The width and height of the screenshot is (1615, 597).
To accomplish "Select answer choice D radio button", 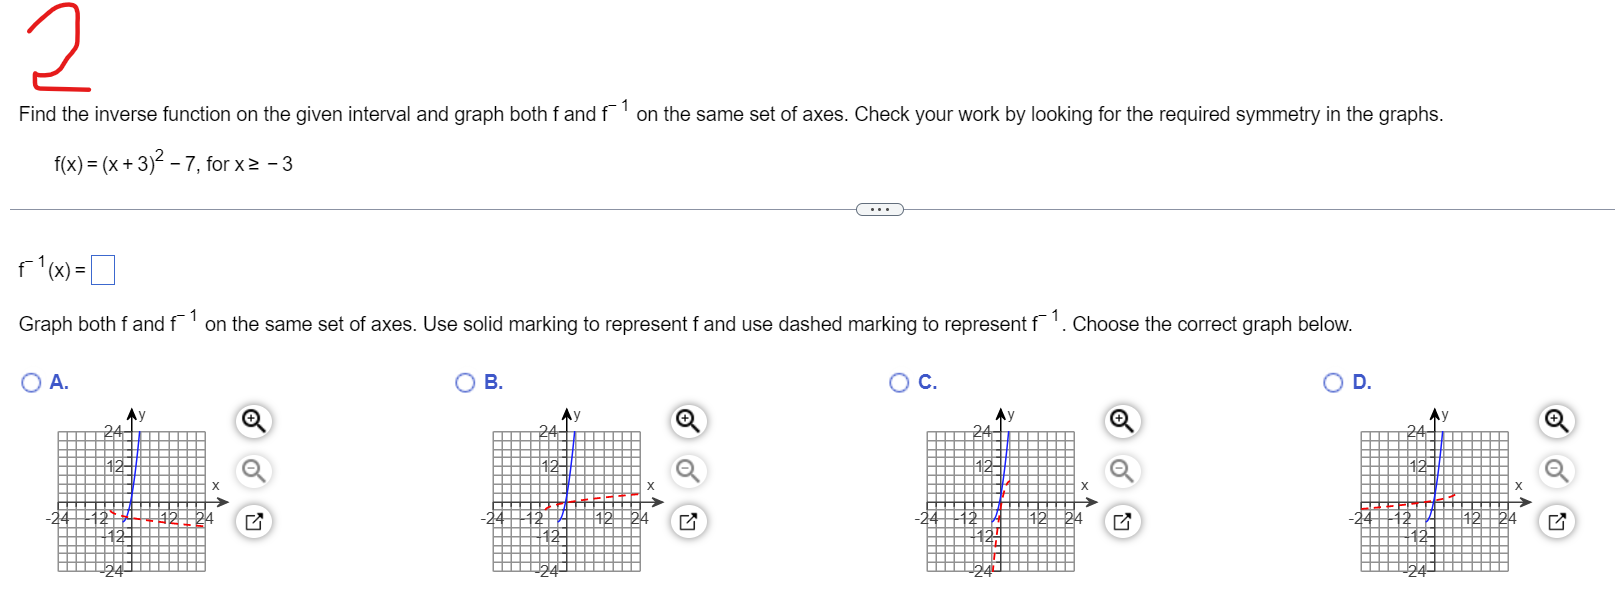I will [1333, 381].
